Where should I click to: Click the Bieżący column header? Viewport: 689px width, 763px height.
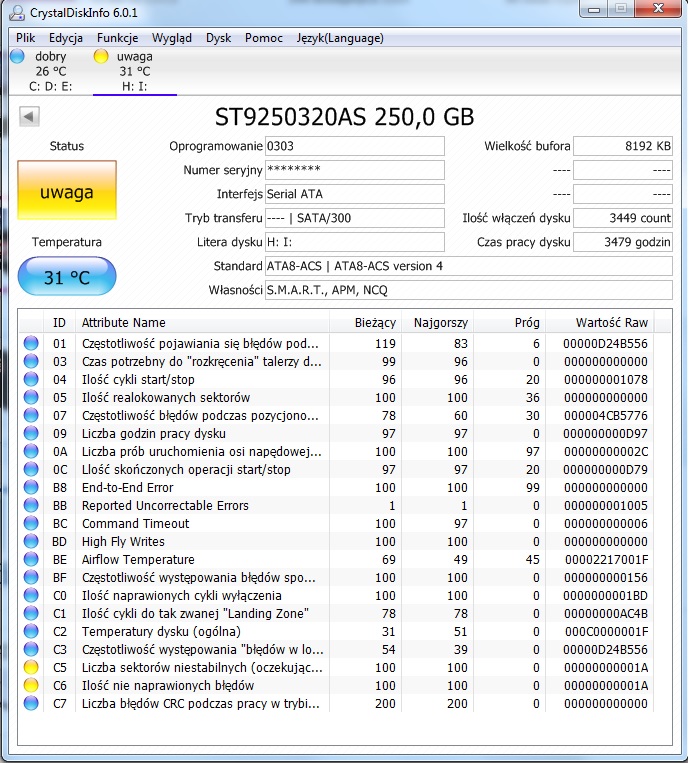365,323
